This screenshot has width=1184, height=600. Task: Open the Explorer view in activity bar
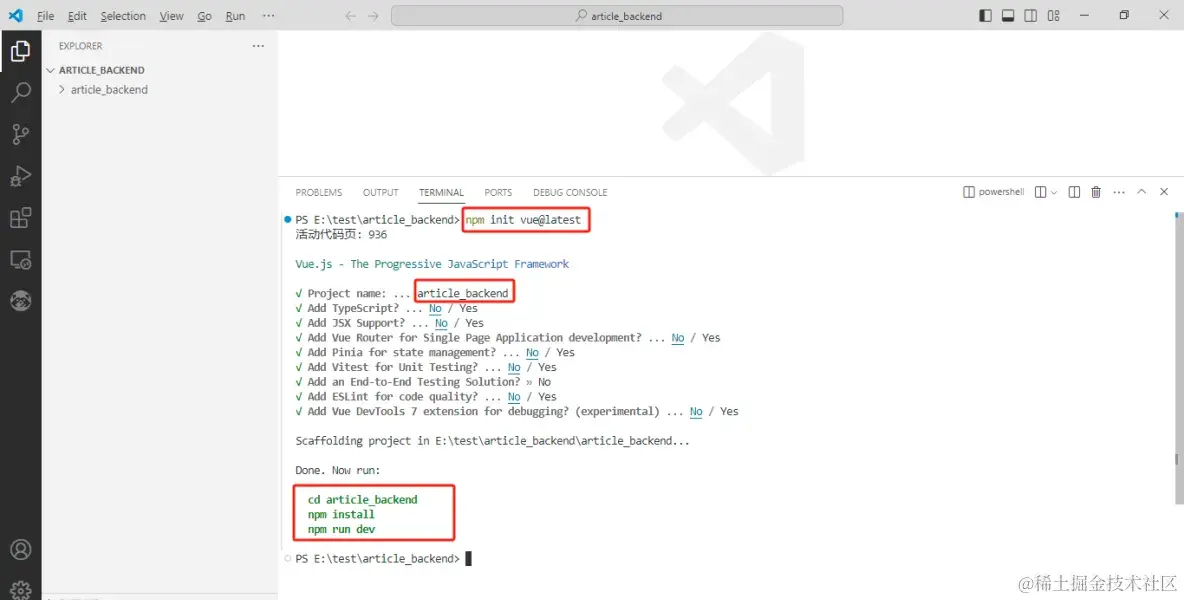tap(20, 51)
